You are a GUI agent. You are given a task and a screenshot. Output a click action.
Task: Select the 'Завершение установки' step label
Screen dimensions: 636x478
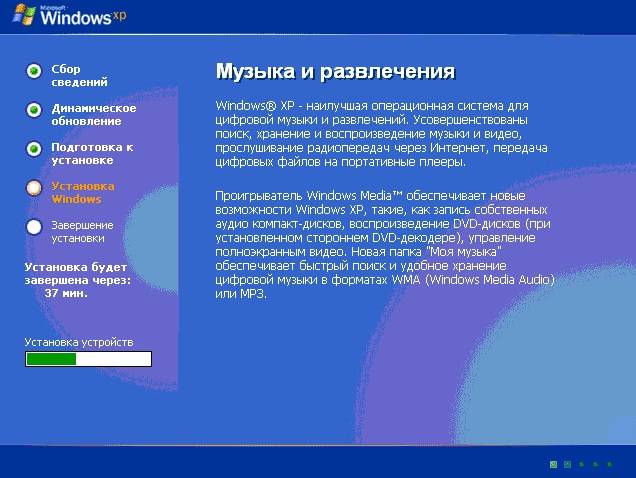(82, 231)
